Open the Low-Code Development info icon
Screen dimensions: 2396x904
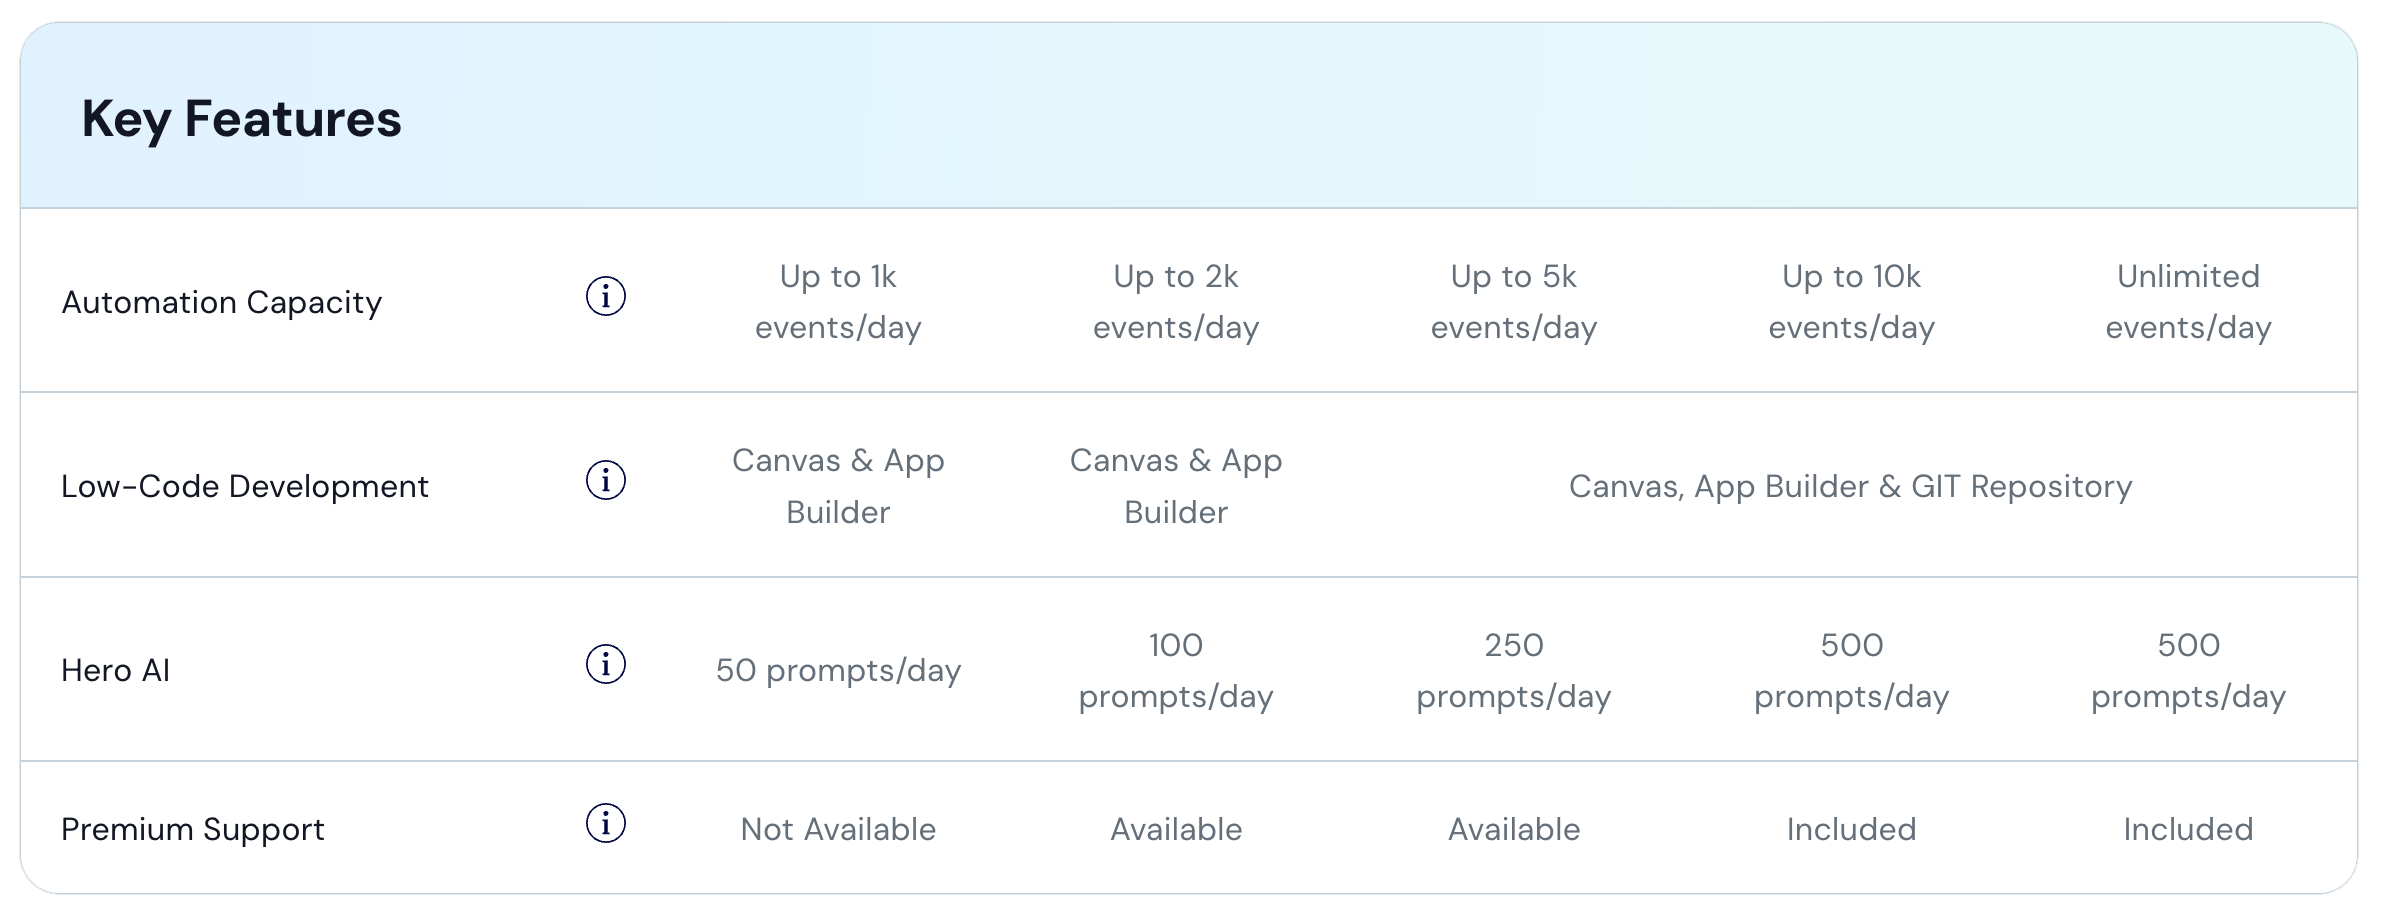pos(605,480)
